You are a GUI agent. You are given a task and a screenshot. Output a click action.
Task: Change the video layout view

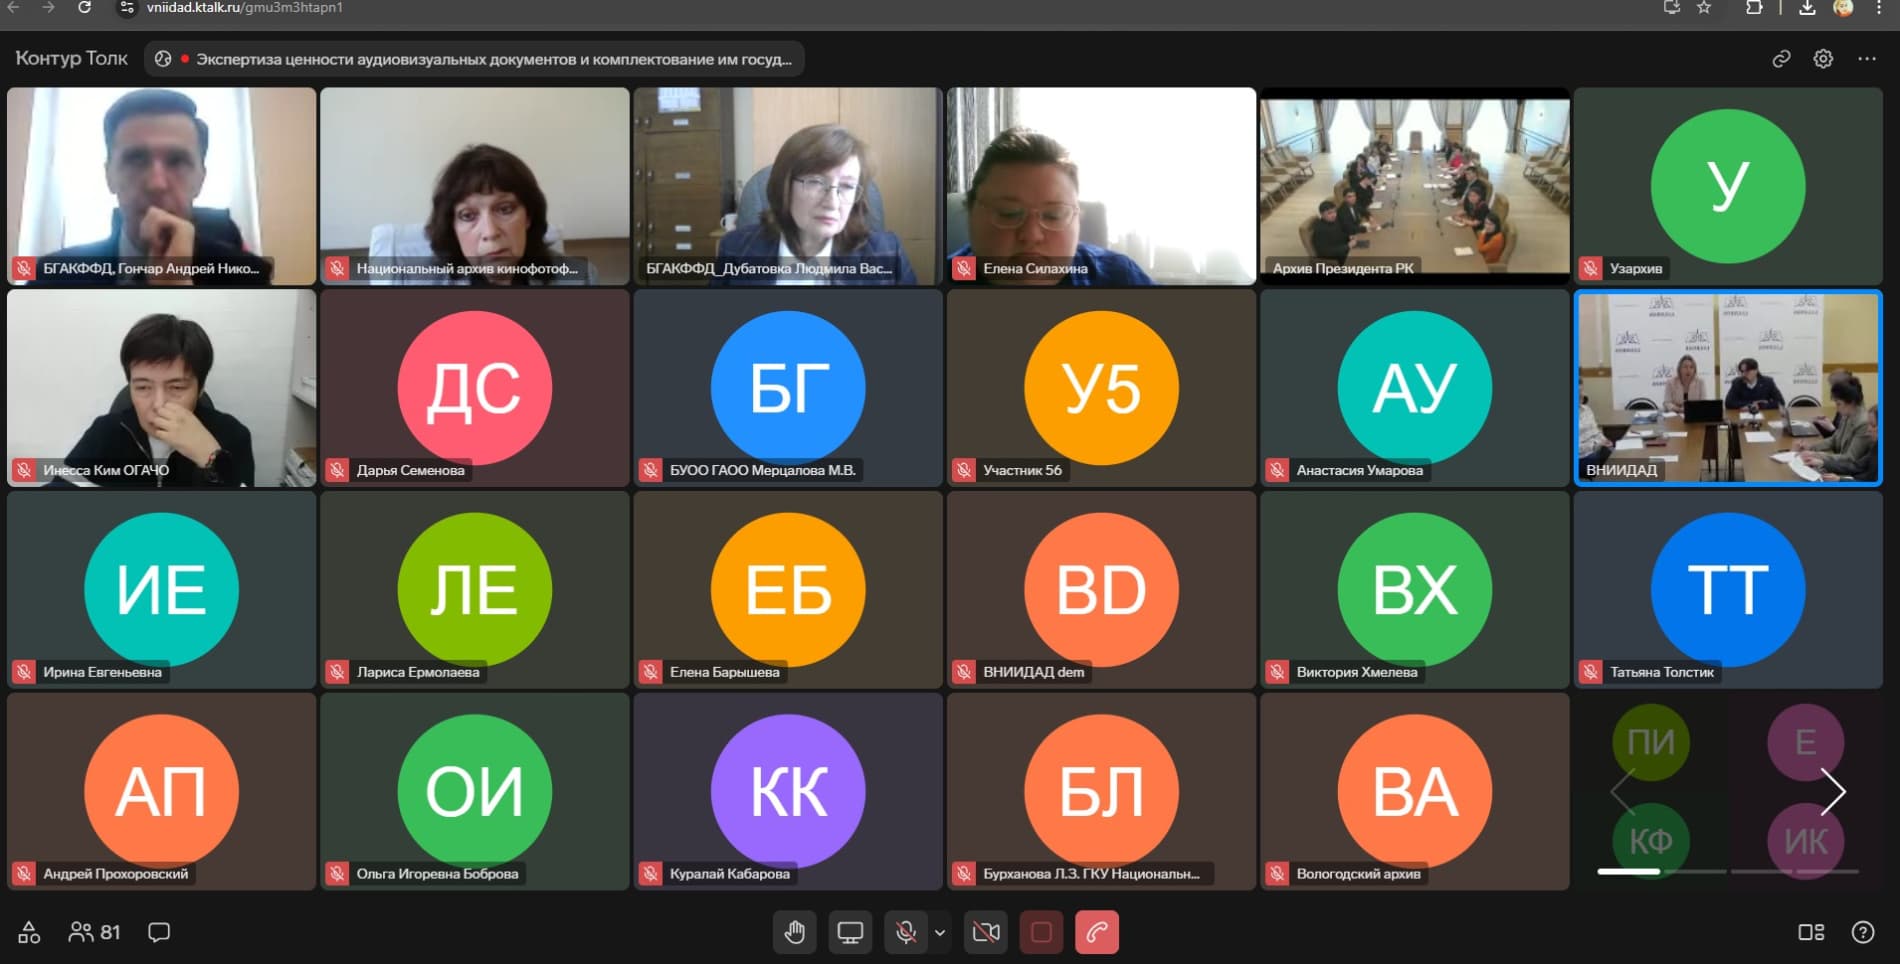coord(1810,932)
